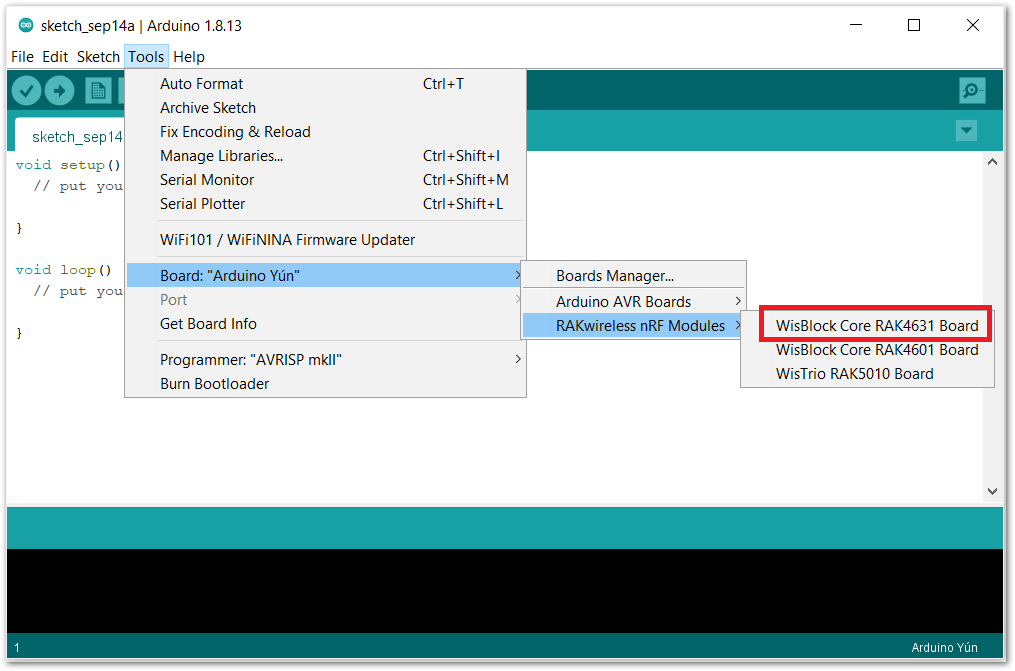The height and width of the screenshot is (671, 1015).
Task: Choose Auto Format from Tools menu
Action: [325, 84]
